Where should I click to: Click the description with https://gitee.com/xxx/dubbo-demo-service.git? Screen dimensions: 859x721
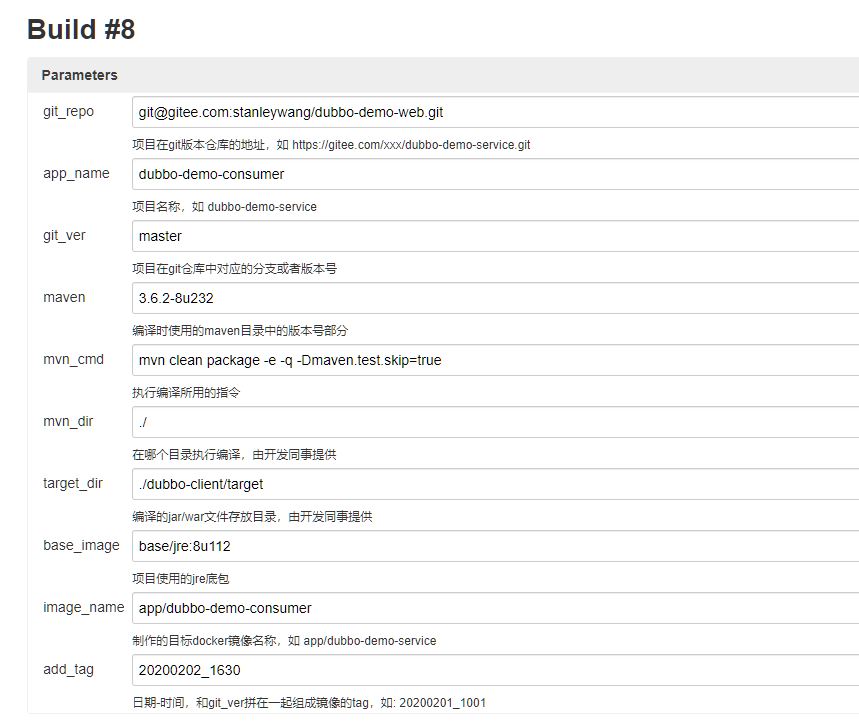tap(331, 145)
